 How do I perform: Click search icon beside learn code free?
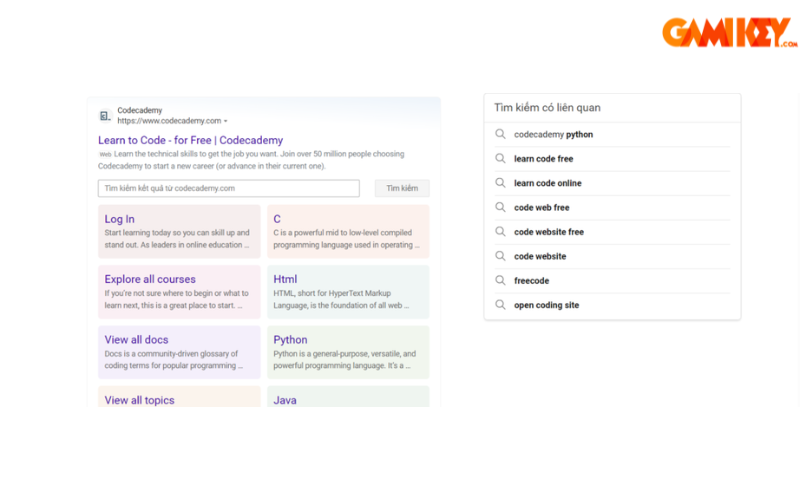click(x=501, y=159)
